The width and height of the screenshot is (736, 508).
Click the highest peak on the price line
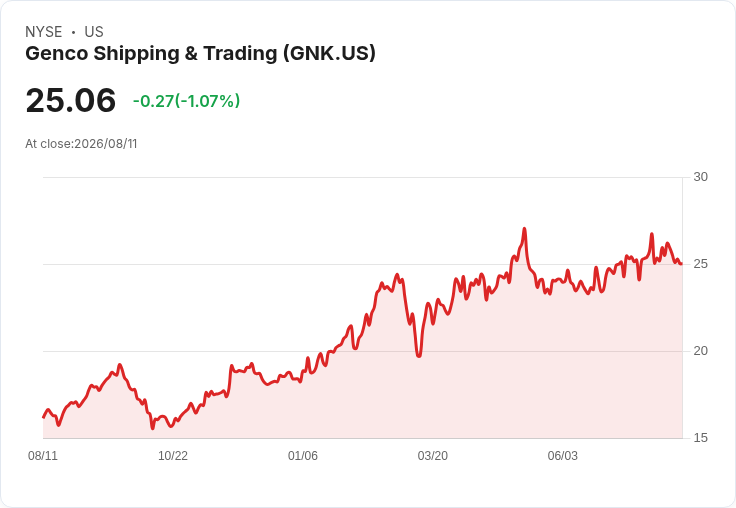pos(524,229)
